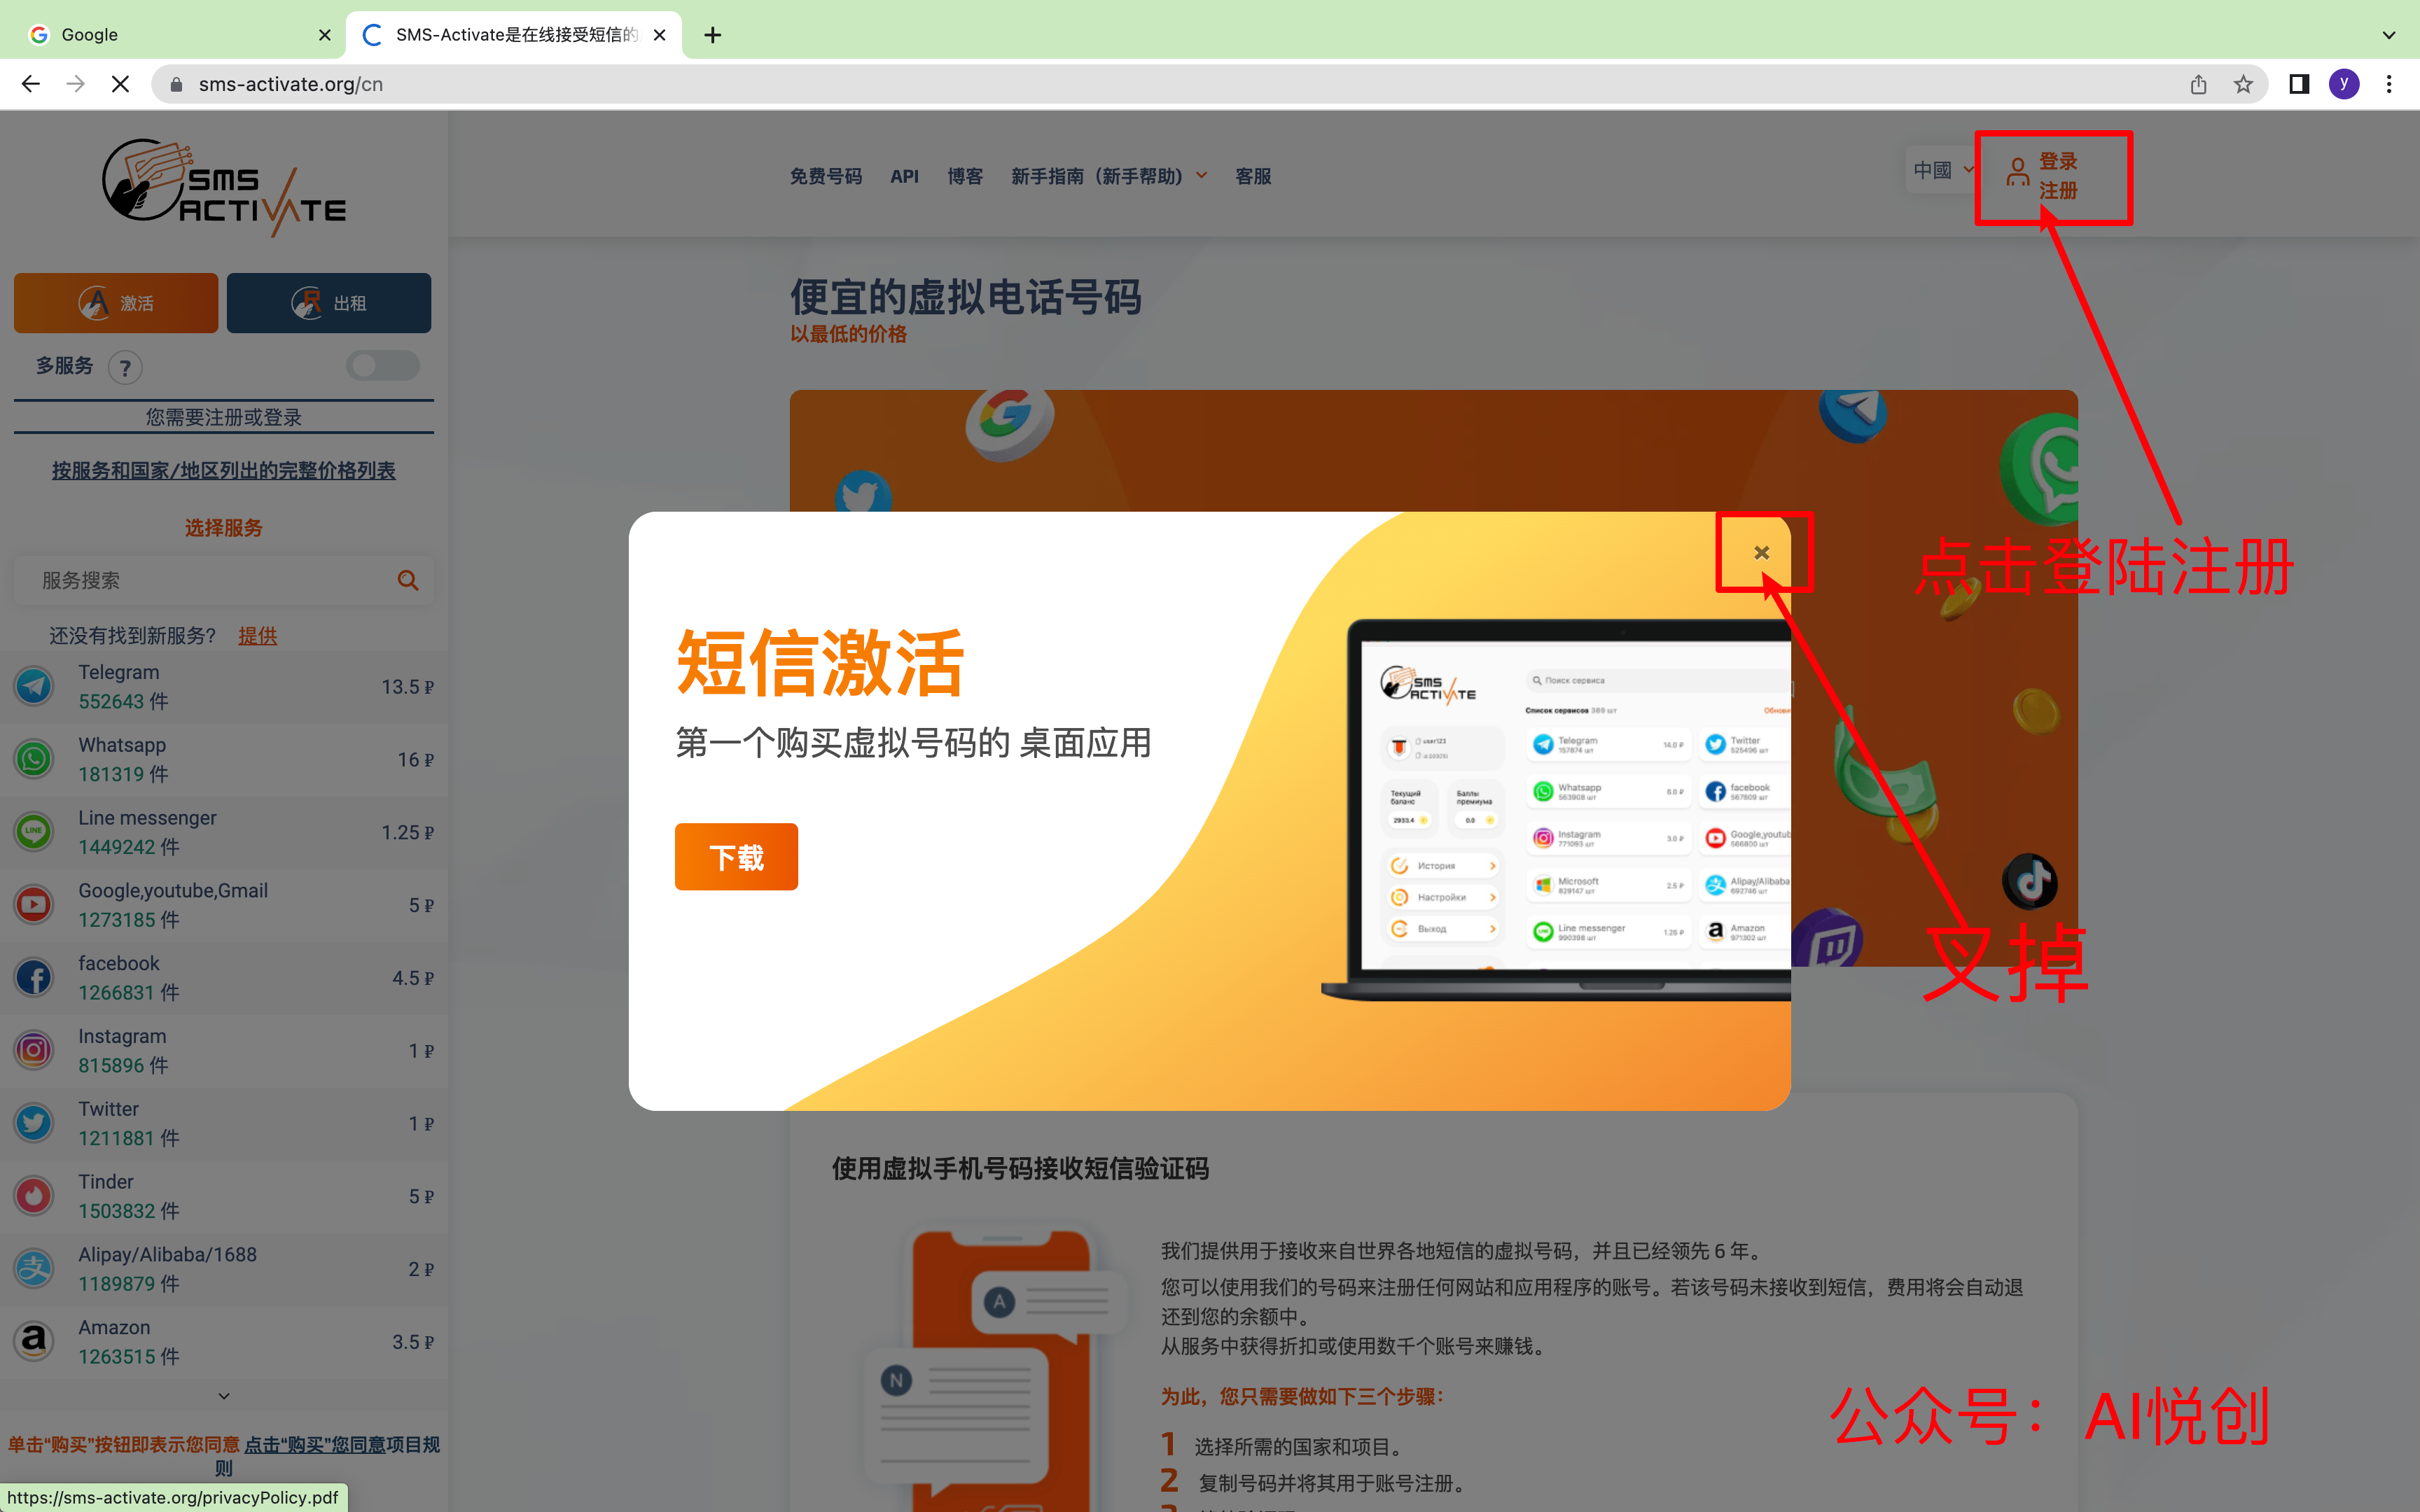Select the Line messenger service icon
This screenshot has width=2420, height=1512.
34,832
